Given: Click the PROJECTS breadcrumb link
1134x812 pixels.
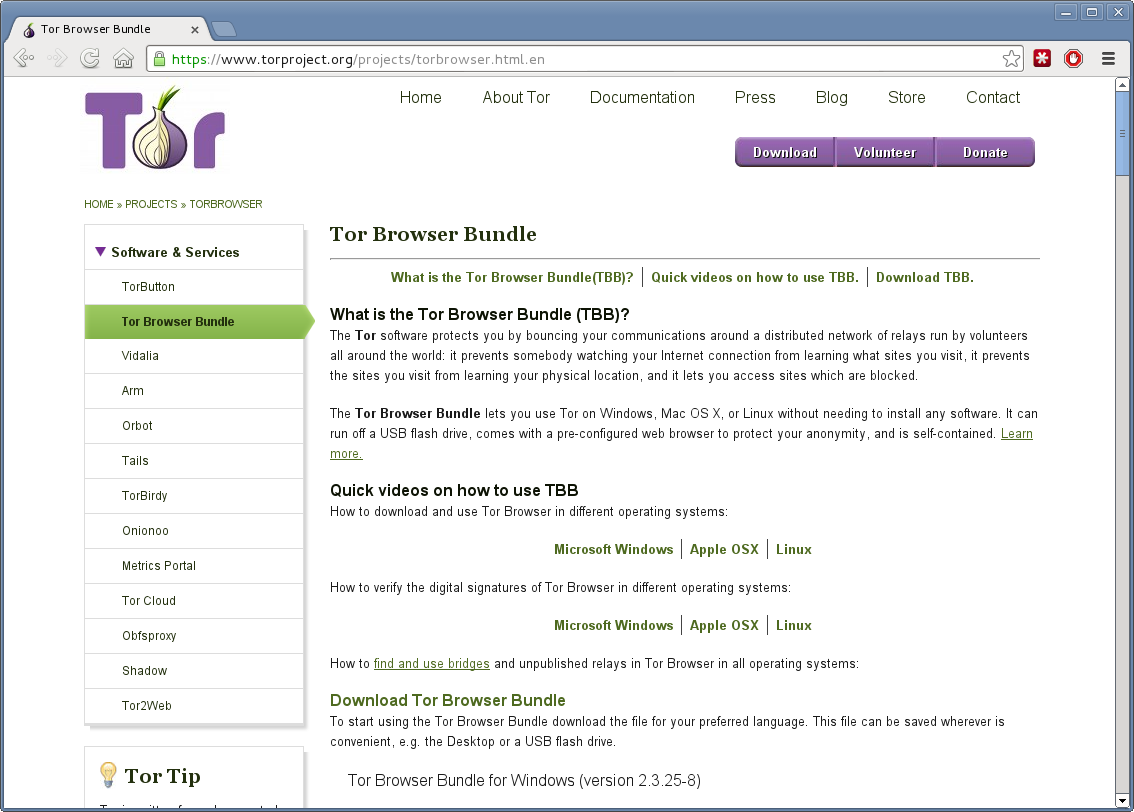Looking at the screenshot, I should (151, 205).
